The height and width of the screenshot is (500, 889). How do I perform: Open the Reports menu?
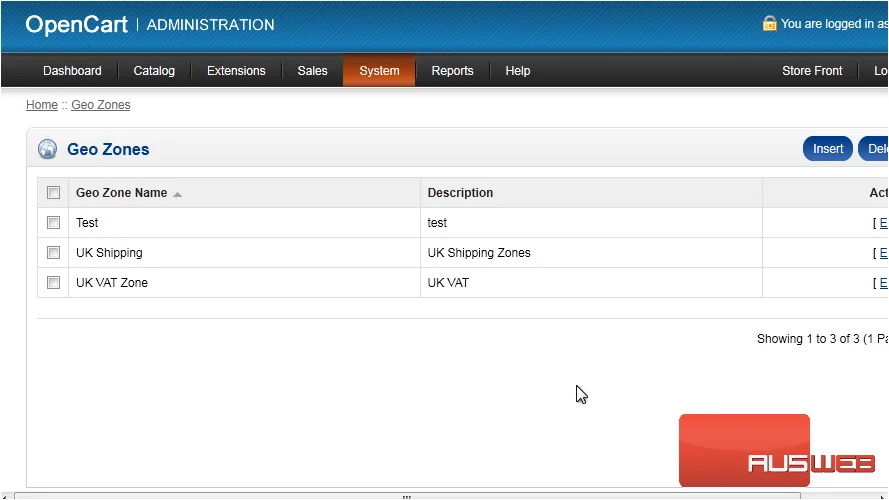[452, 71]
